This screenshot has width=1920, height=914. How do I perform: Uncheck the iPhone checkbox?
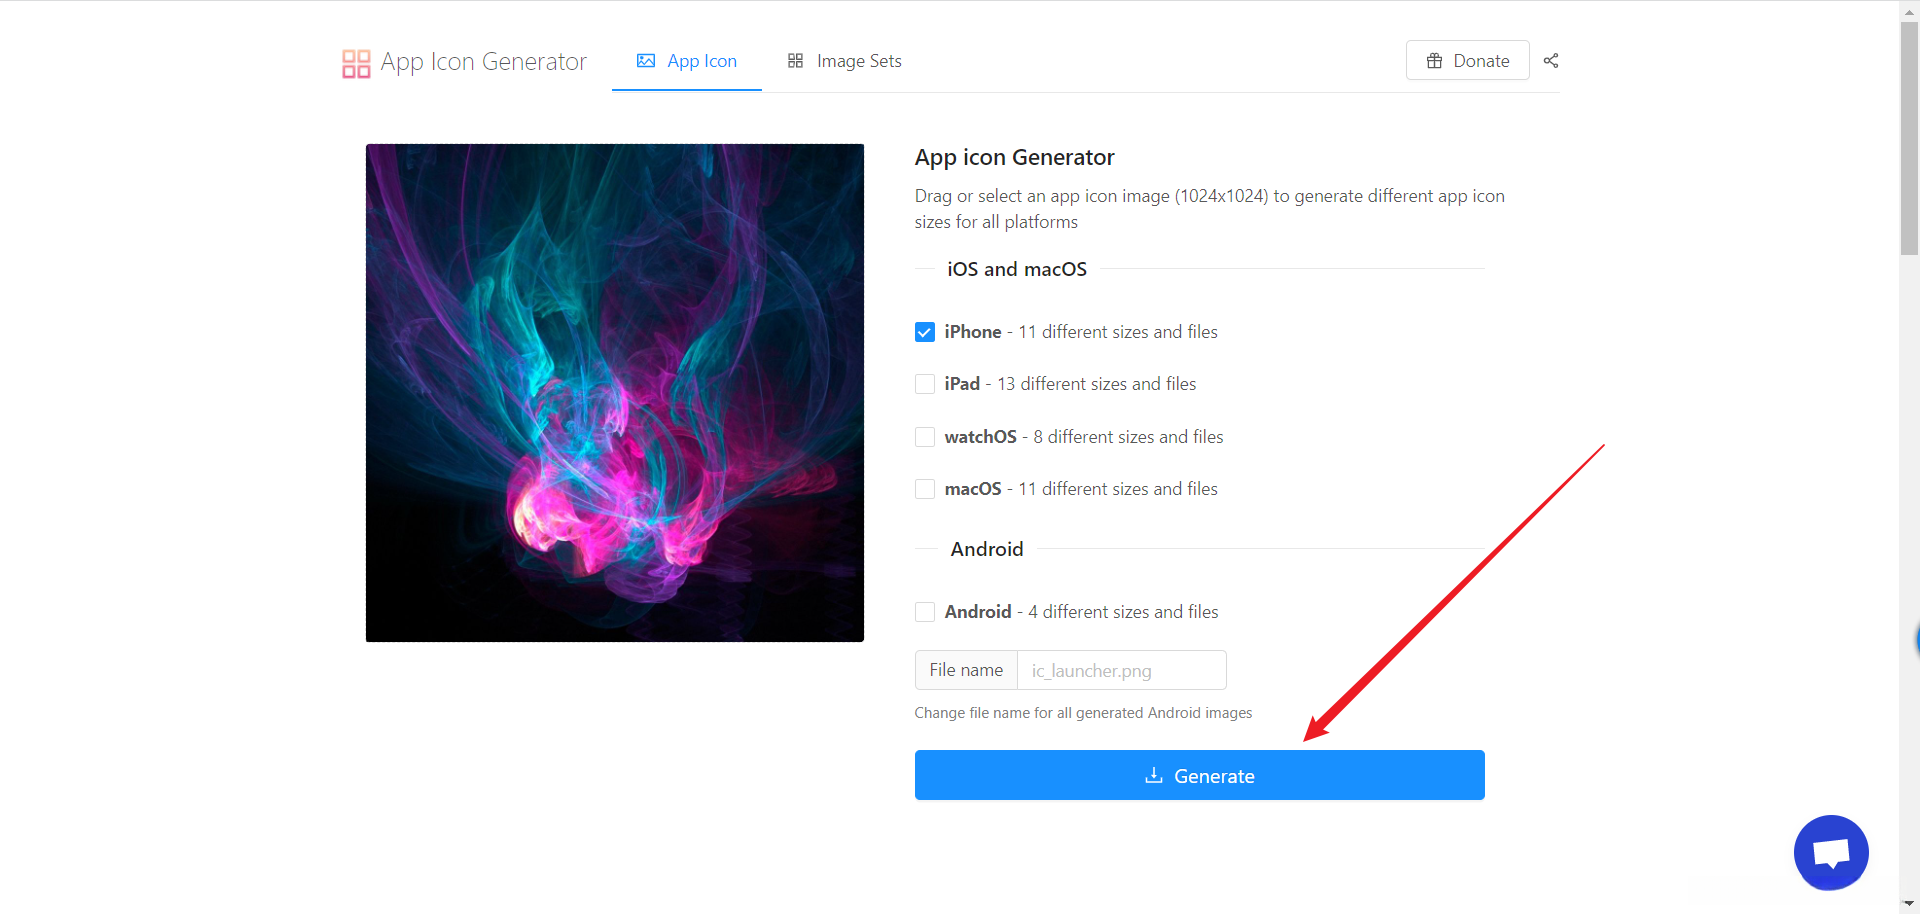pos(925,332)
